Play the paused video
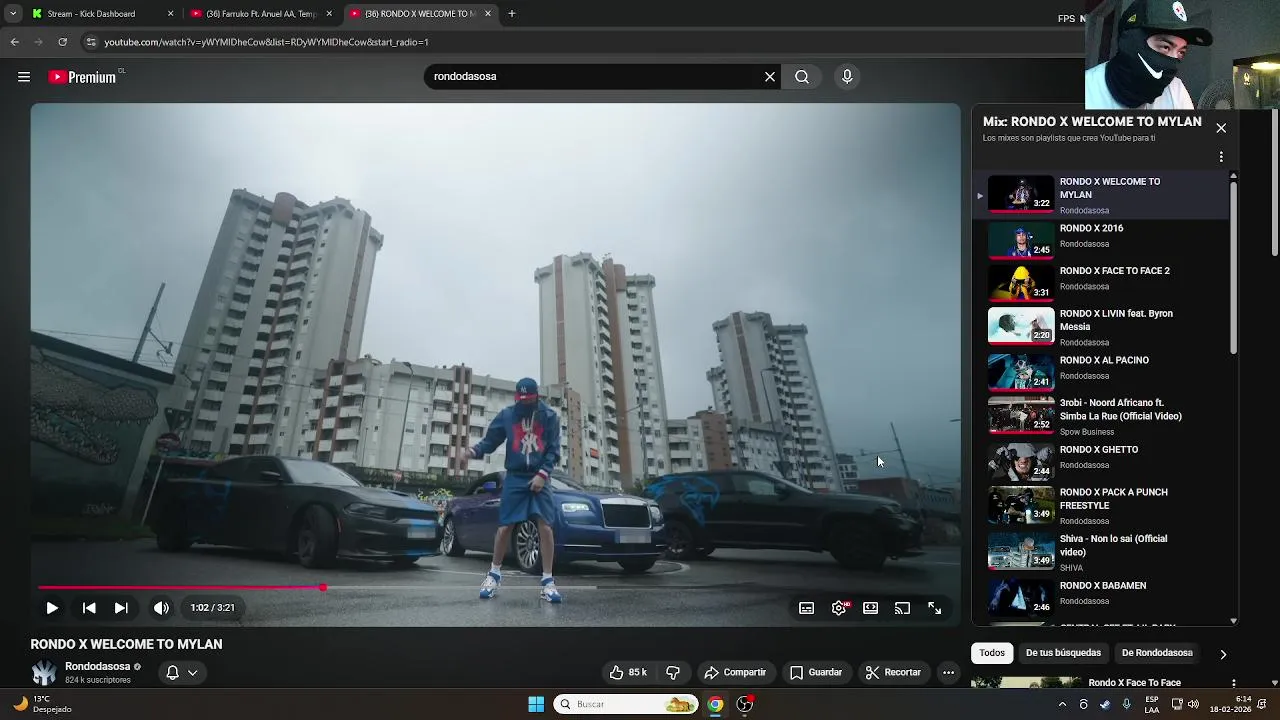The width and height of the screenshot is (1280, 720). click(x=52, y=607)
